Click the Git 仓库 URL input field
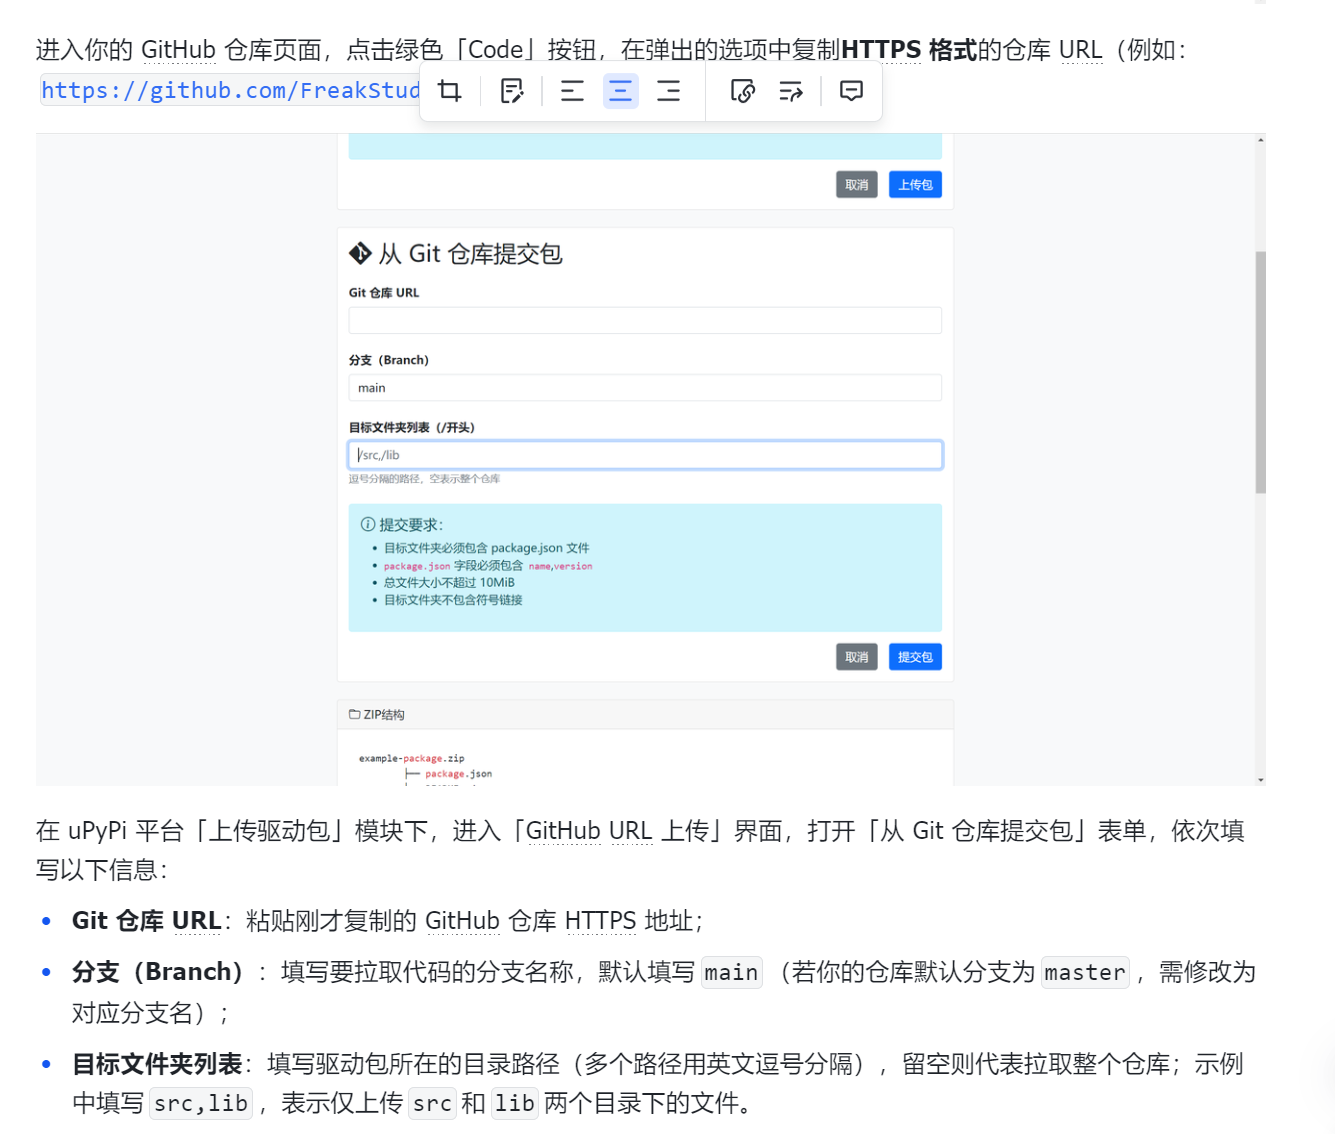The width and height of the screenshot is (1335, 1134). coord(645,321)
